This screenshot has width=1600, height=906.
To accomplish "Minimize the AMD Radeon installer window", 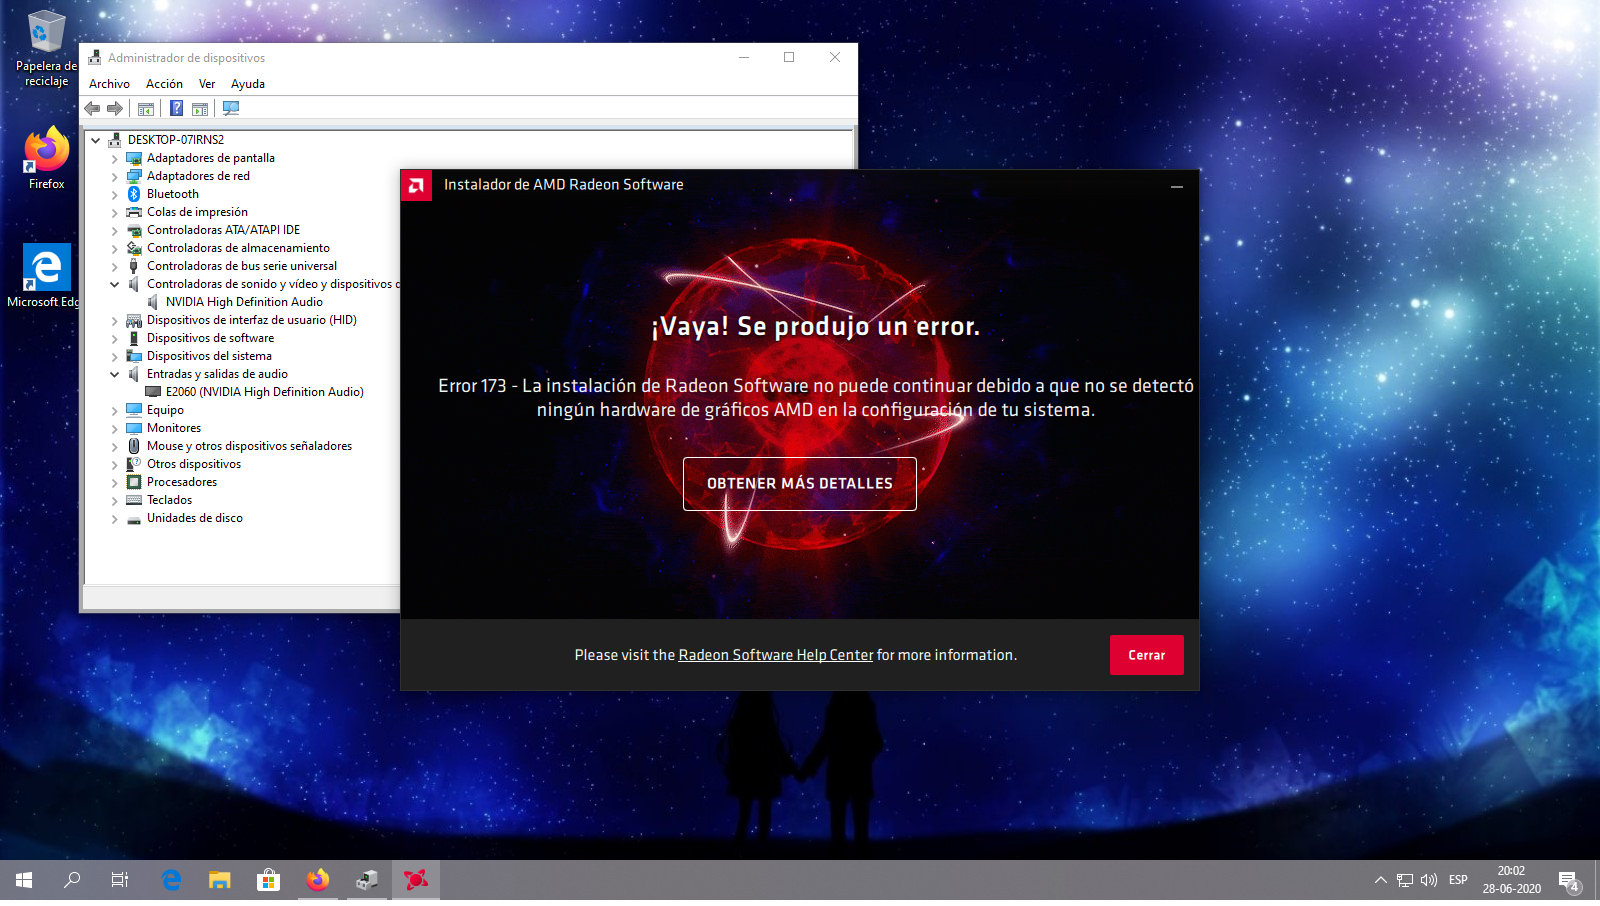I will (1177, 186).
